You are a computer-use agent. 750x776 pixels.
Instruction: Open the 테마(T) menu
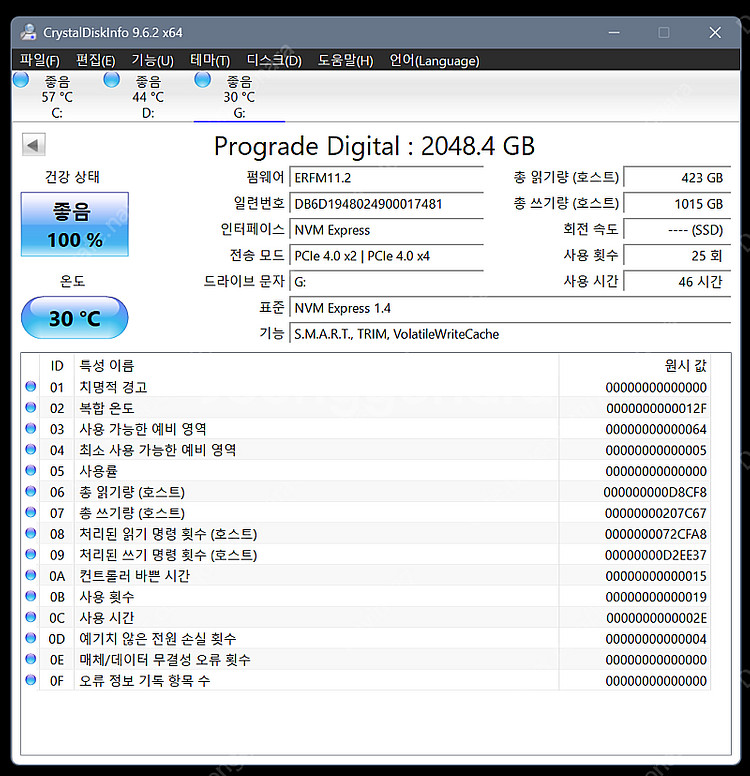coord(210,60)
